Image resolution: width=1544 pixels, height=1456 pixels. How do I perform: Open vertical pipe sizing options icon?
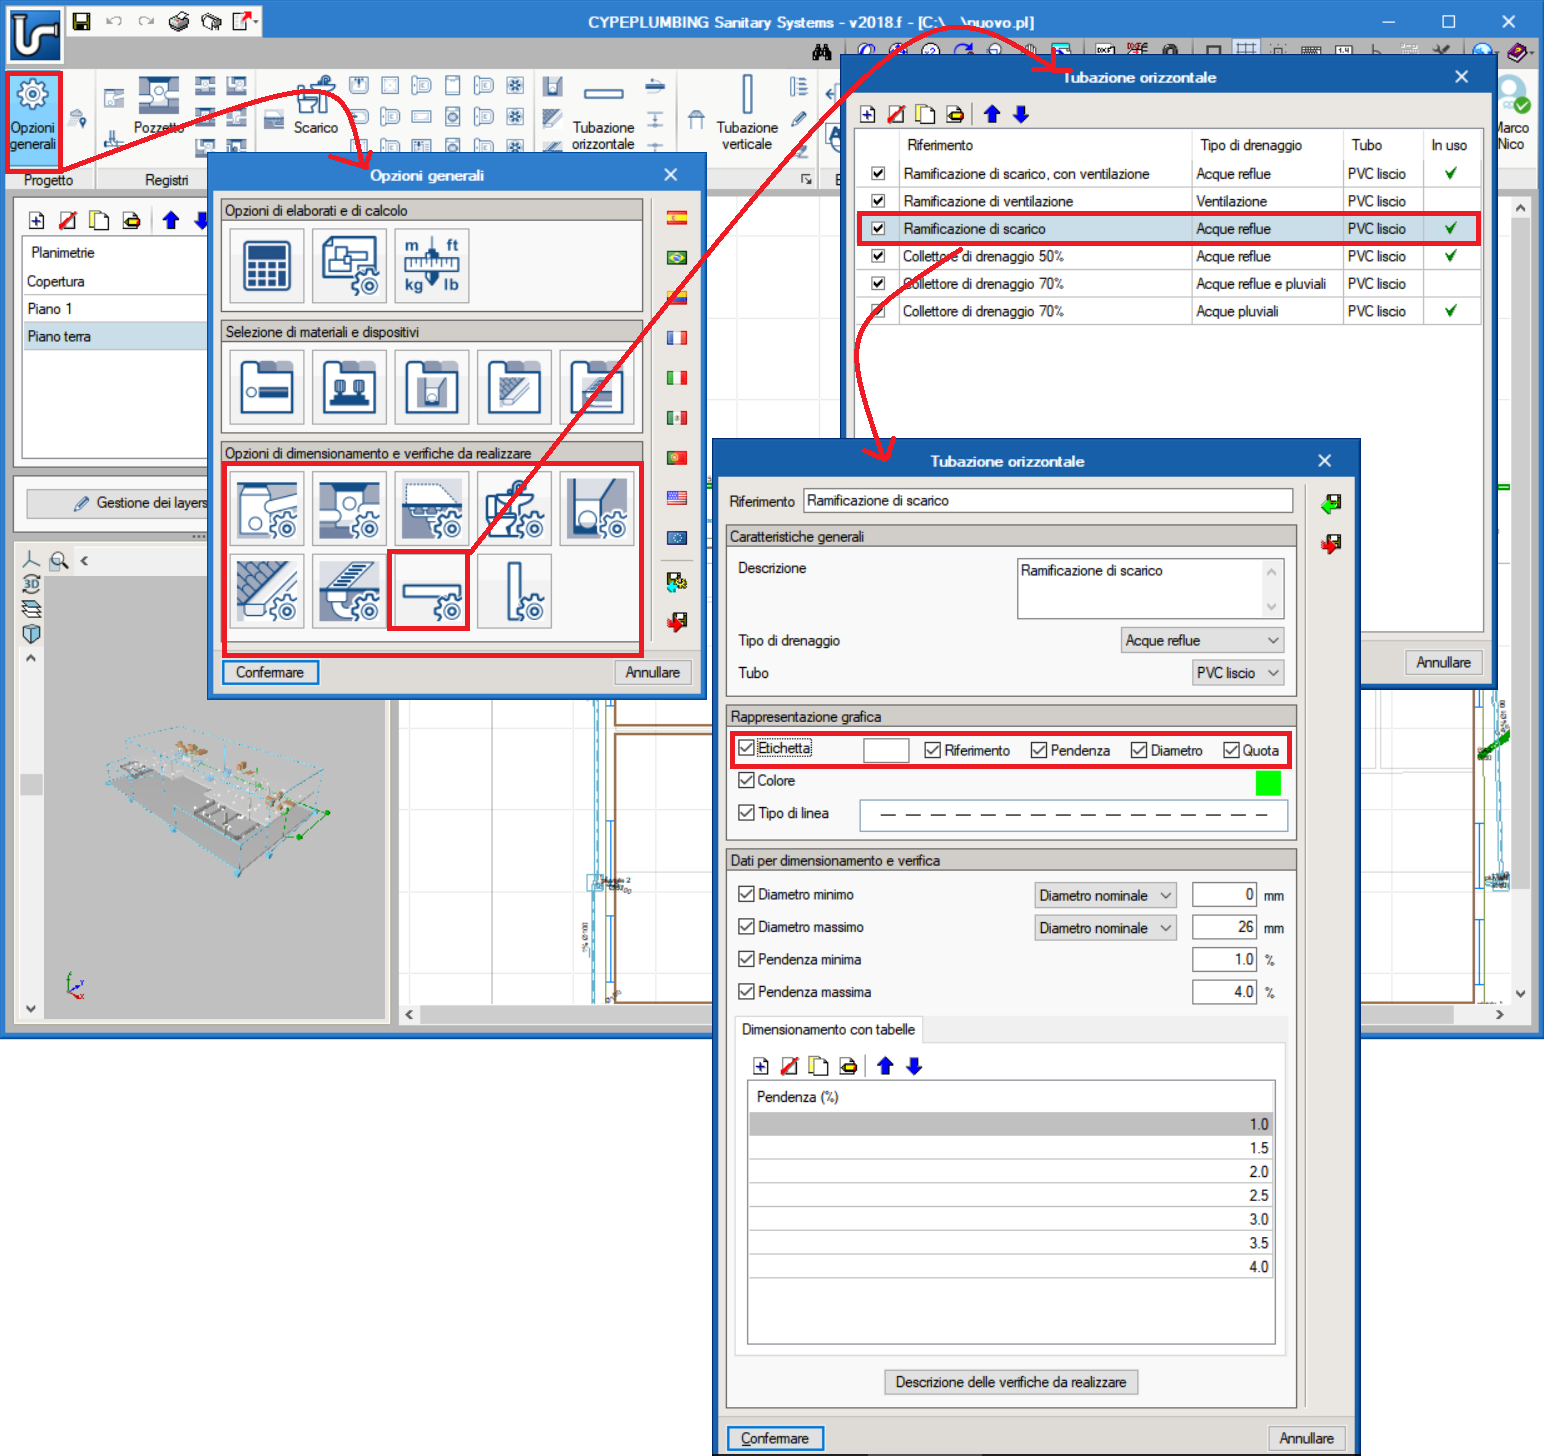tap(514, 593)
